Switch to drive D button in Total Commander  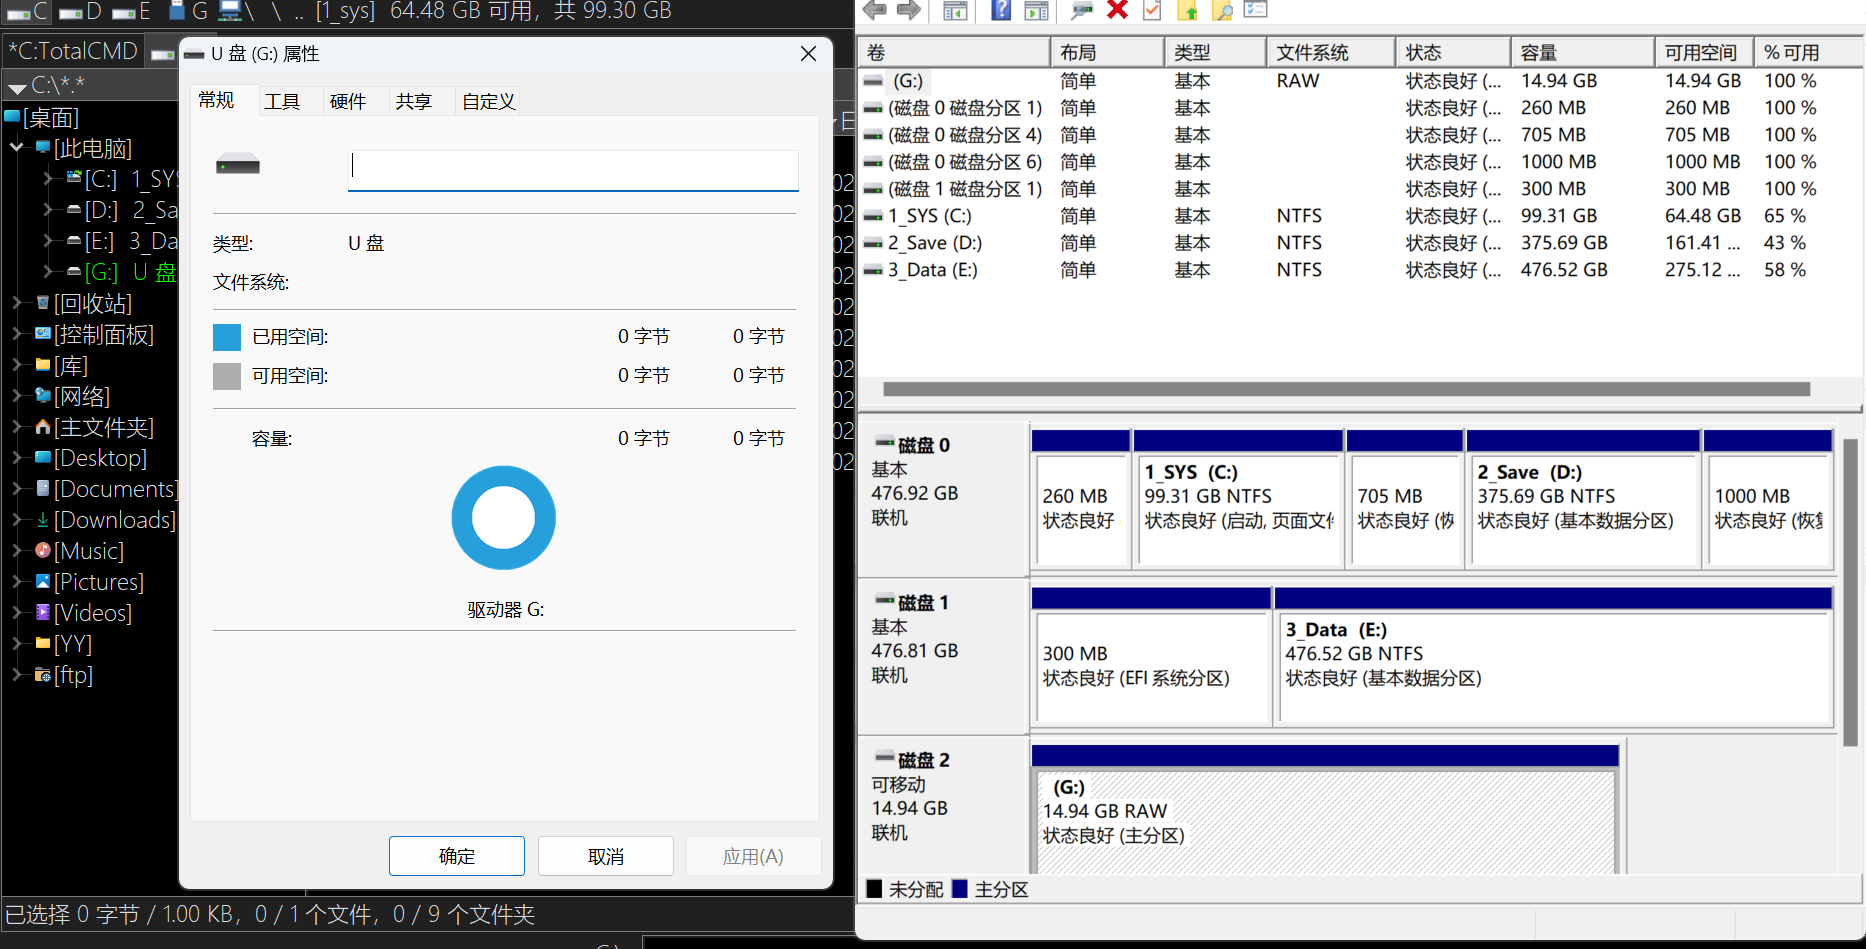tap(81, 11)
